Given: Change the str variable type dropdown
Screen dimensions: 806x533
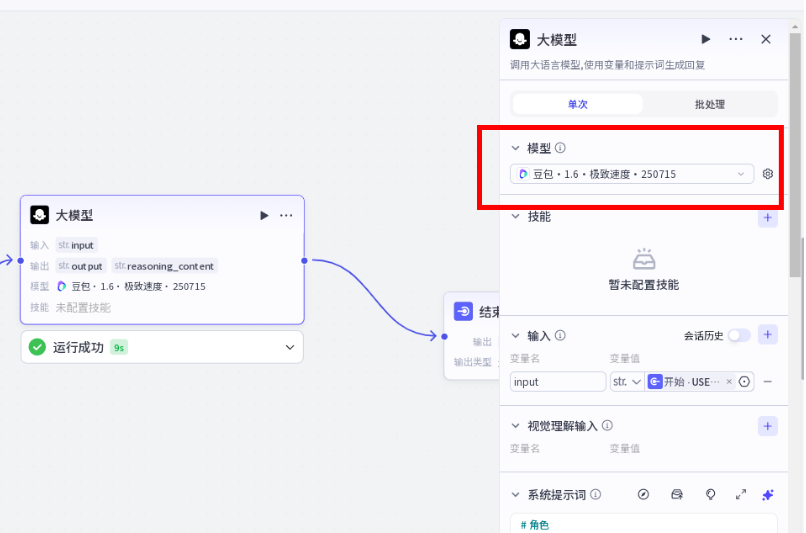Looking at the screenshot, I should coord(626,381).
